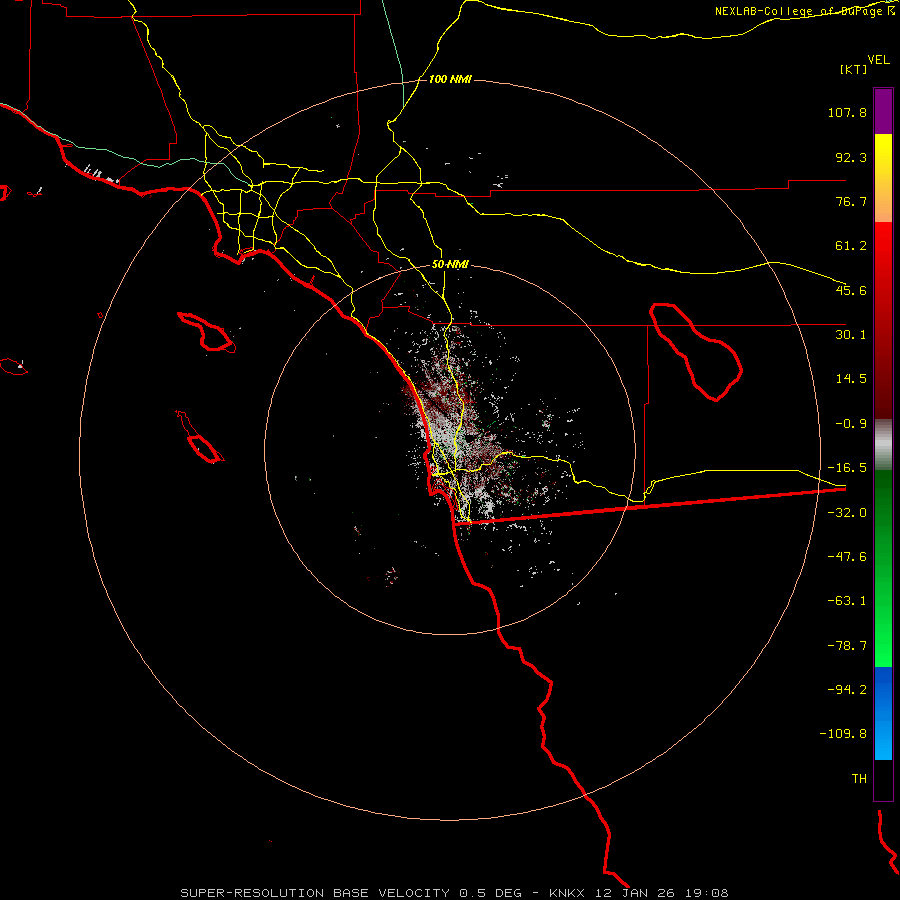Select the 14.5 legend value

click(851, 379)
